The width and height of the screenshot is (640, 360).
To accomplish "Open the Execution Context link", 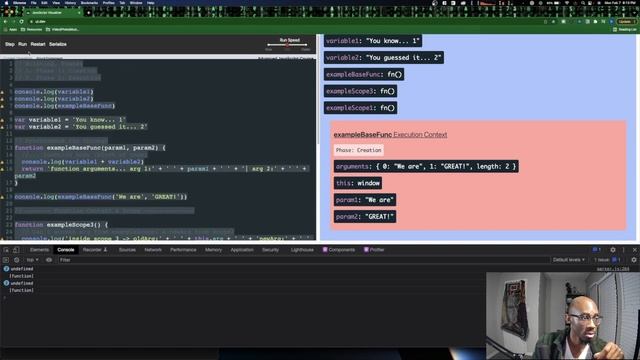I will [420, 135].
